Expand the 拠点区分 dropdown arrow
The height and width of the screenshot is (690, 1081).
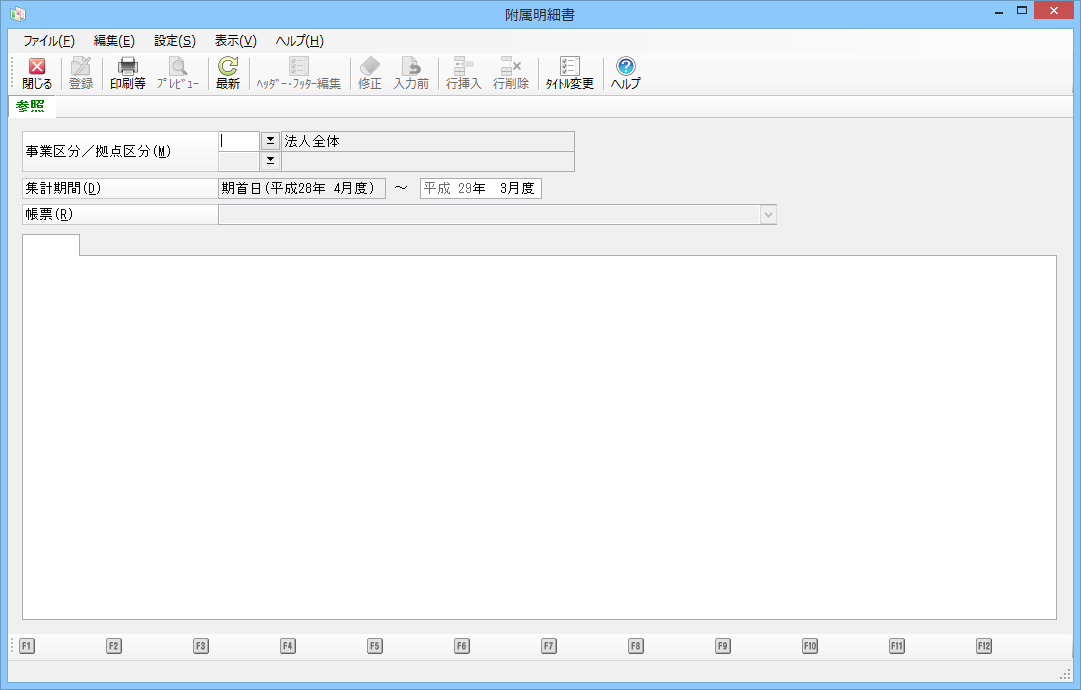click(x=270, y=161)
